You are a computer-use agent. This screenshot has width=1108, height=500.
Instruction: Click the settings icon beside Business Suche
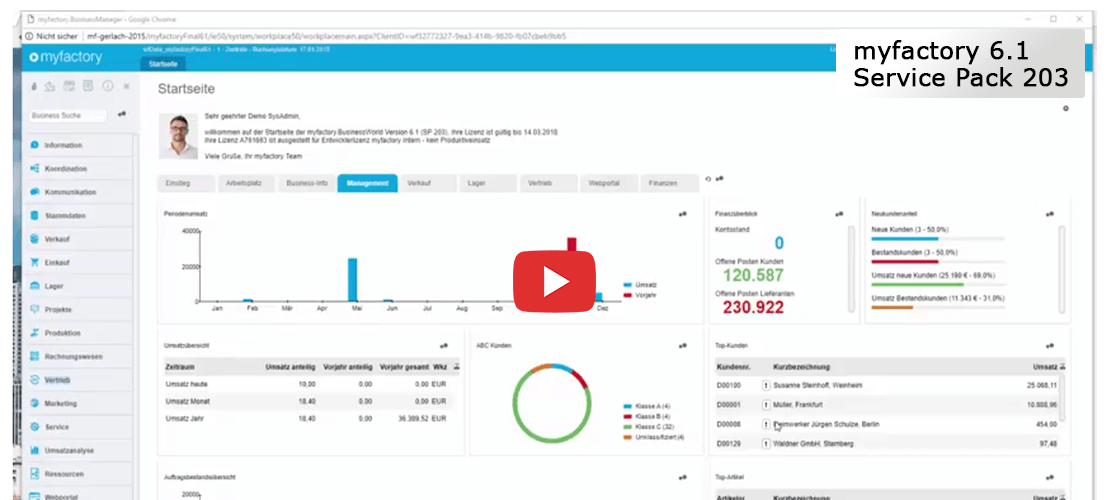click(122, 114)
